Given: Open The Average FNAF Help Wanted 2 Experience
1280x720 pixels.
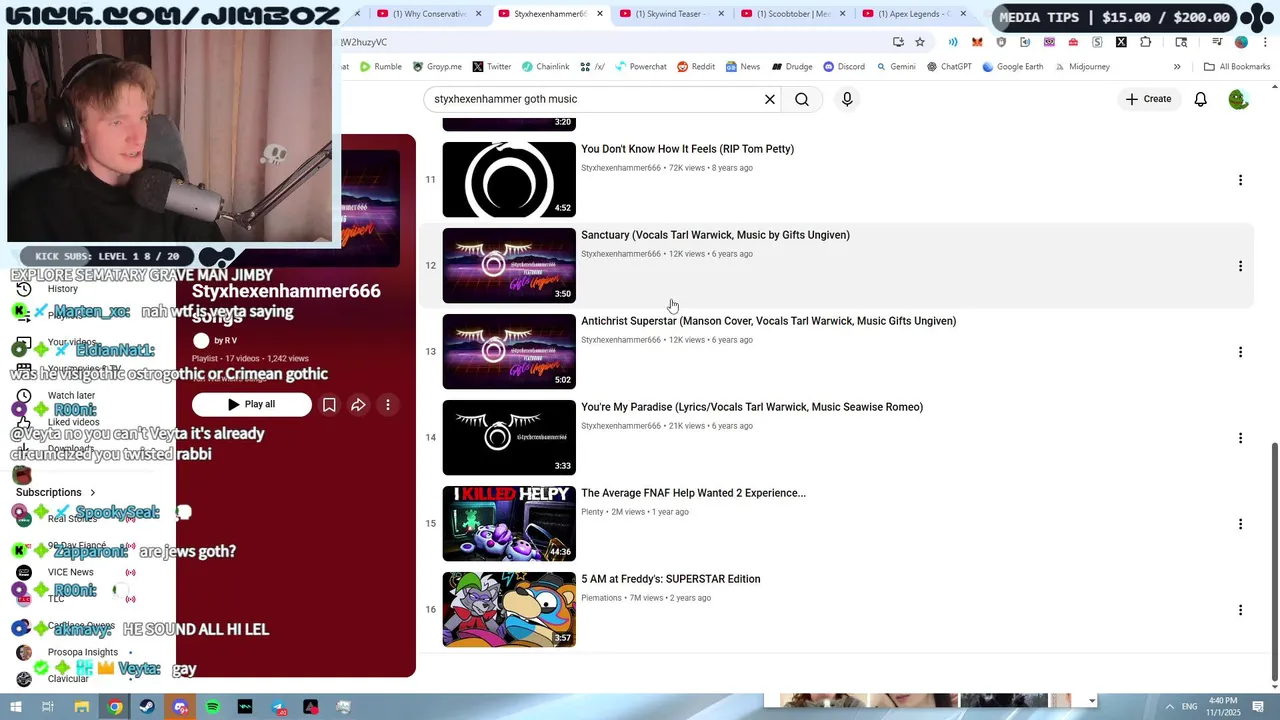Looking at the screenshot, I should pos(693,493).
